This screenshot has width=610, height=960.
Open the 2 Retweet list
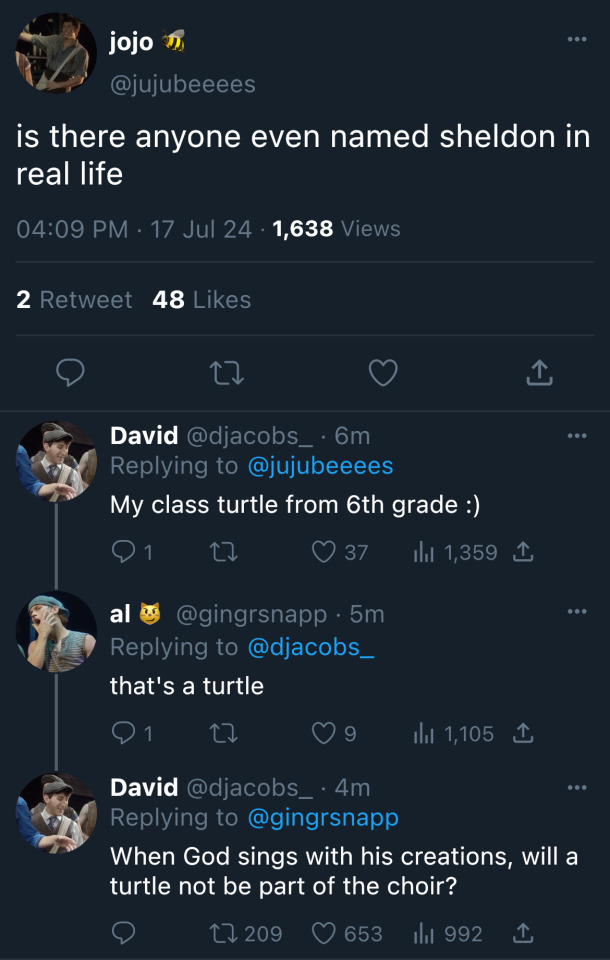74,300
